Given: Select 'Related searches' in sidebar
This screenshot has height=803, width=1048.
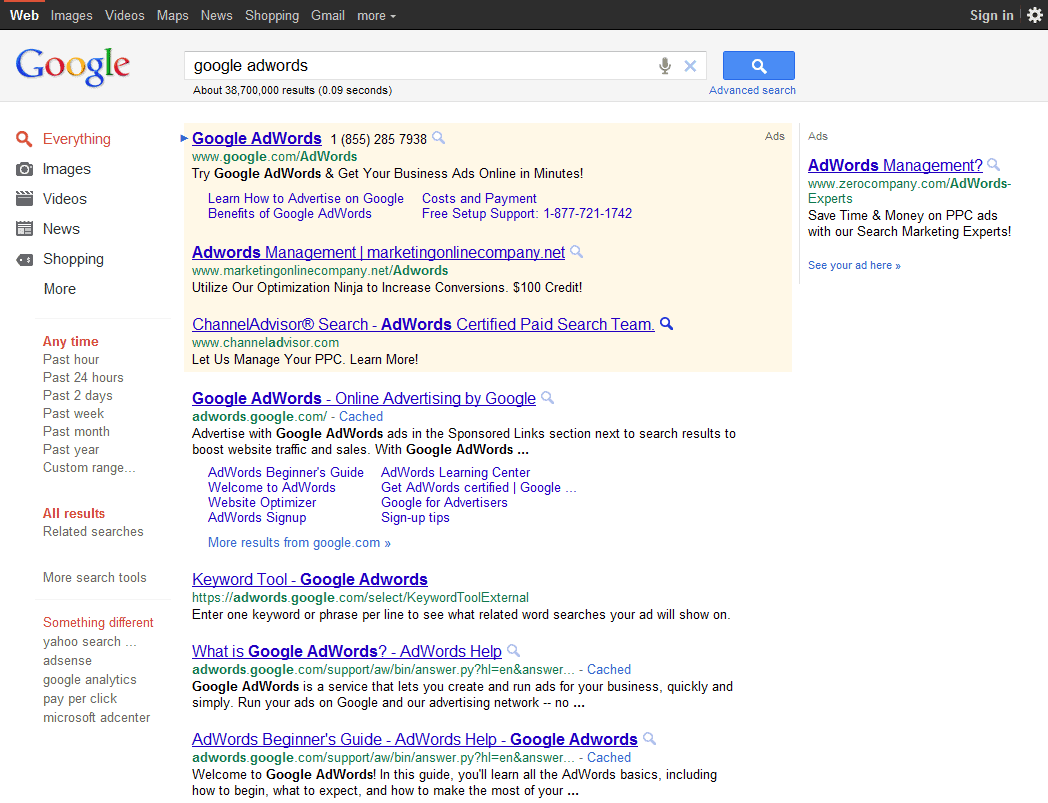Looking at the screenshot, I should tap(93, 532).
